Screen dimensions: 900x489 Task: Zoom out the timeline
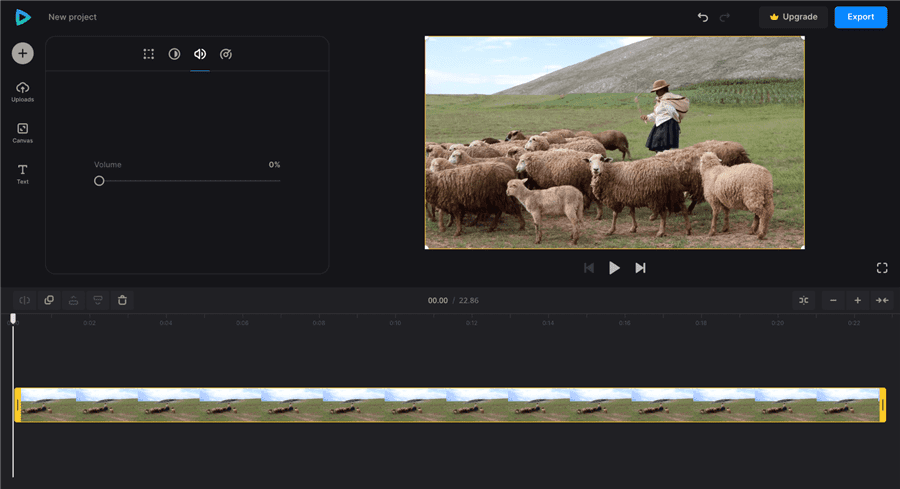click(833, 300)
